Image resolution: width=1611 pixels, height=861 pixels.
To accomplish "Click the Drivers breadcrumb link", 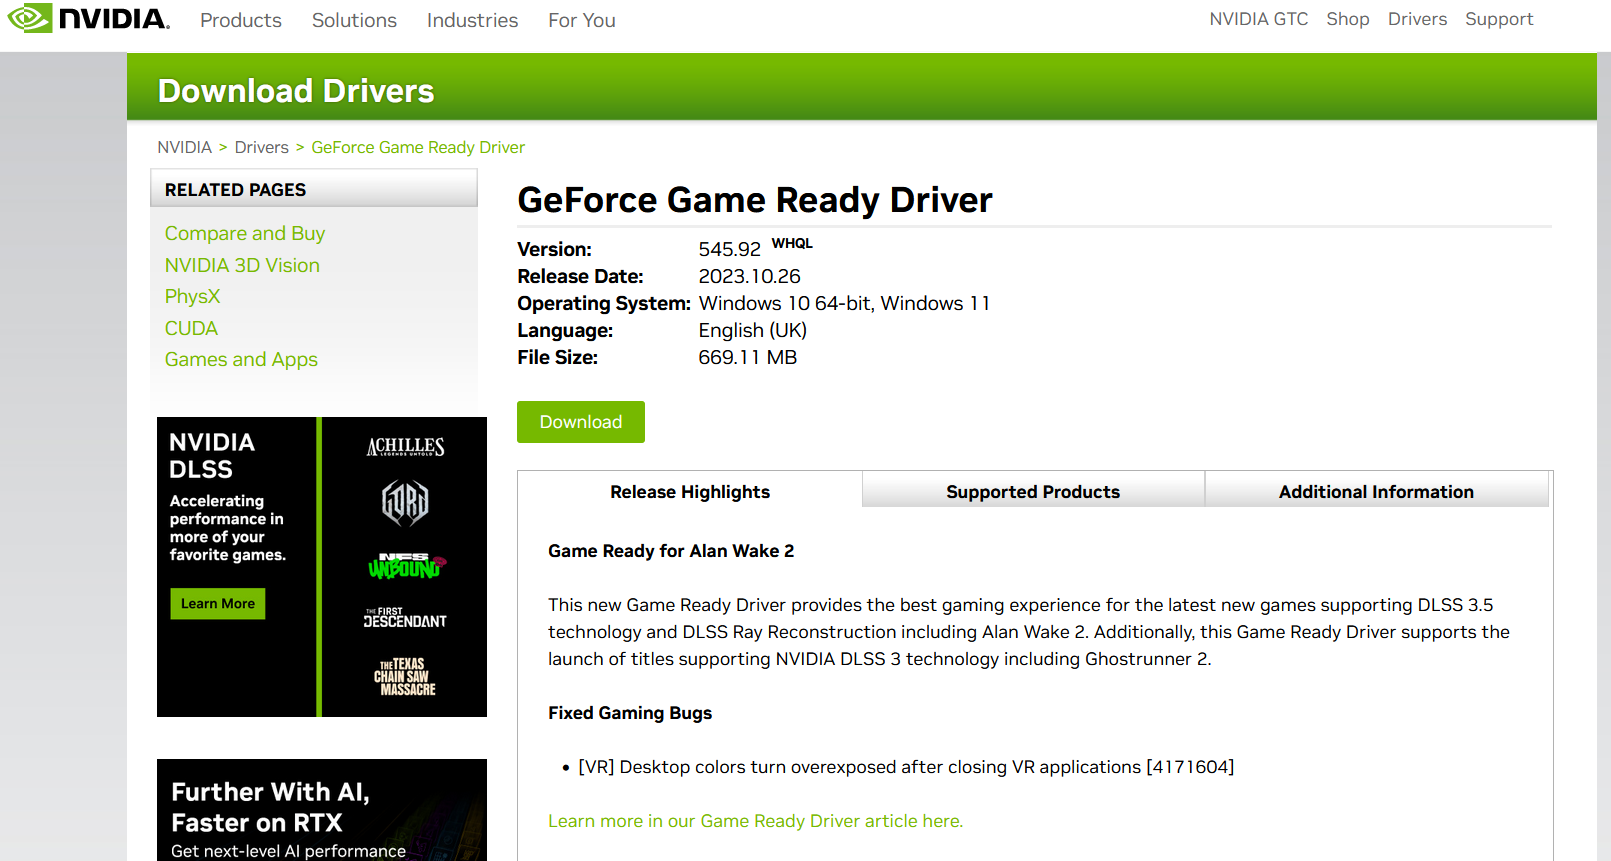I will click(x=262, y=147).
